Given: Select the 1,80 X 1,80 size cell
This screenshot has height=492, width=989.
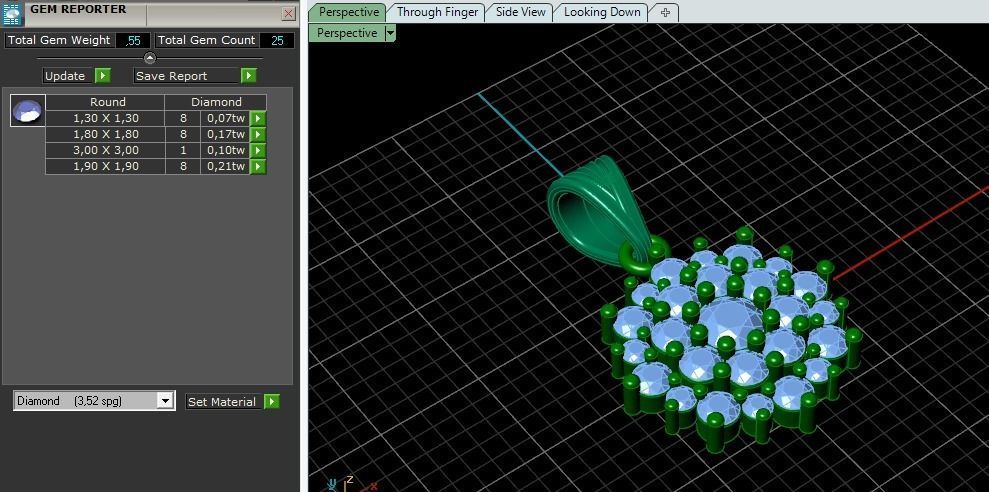Looking at the screenshot, I should (x=105, y=134).
